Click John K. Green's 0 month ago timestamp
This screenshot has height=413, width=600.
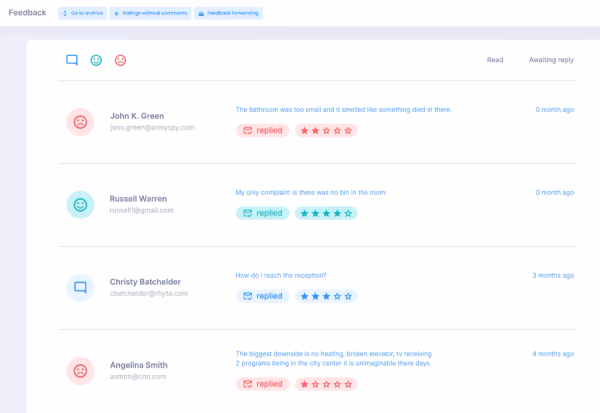pos(554,109)
